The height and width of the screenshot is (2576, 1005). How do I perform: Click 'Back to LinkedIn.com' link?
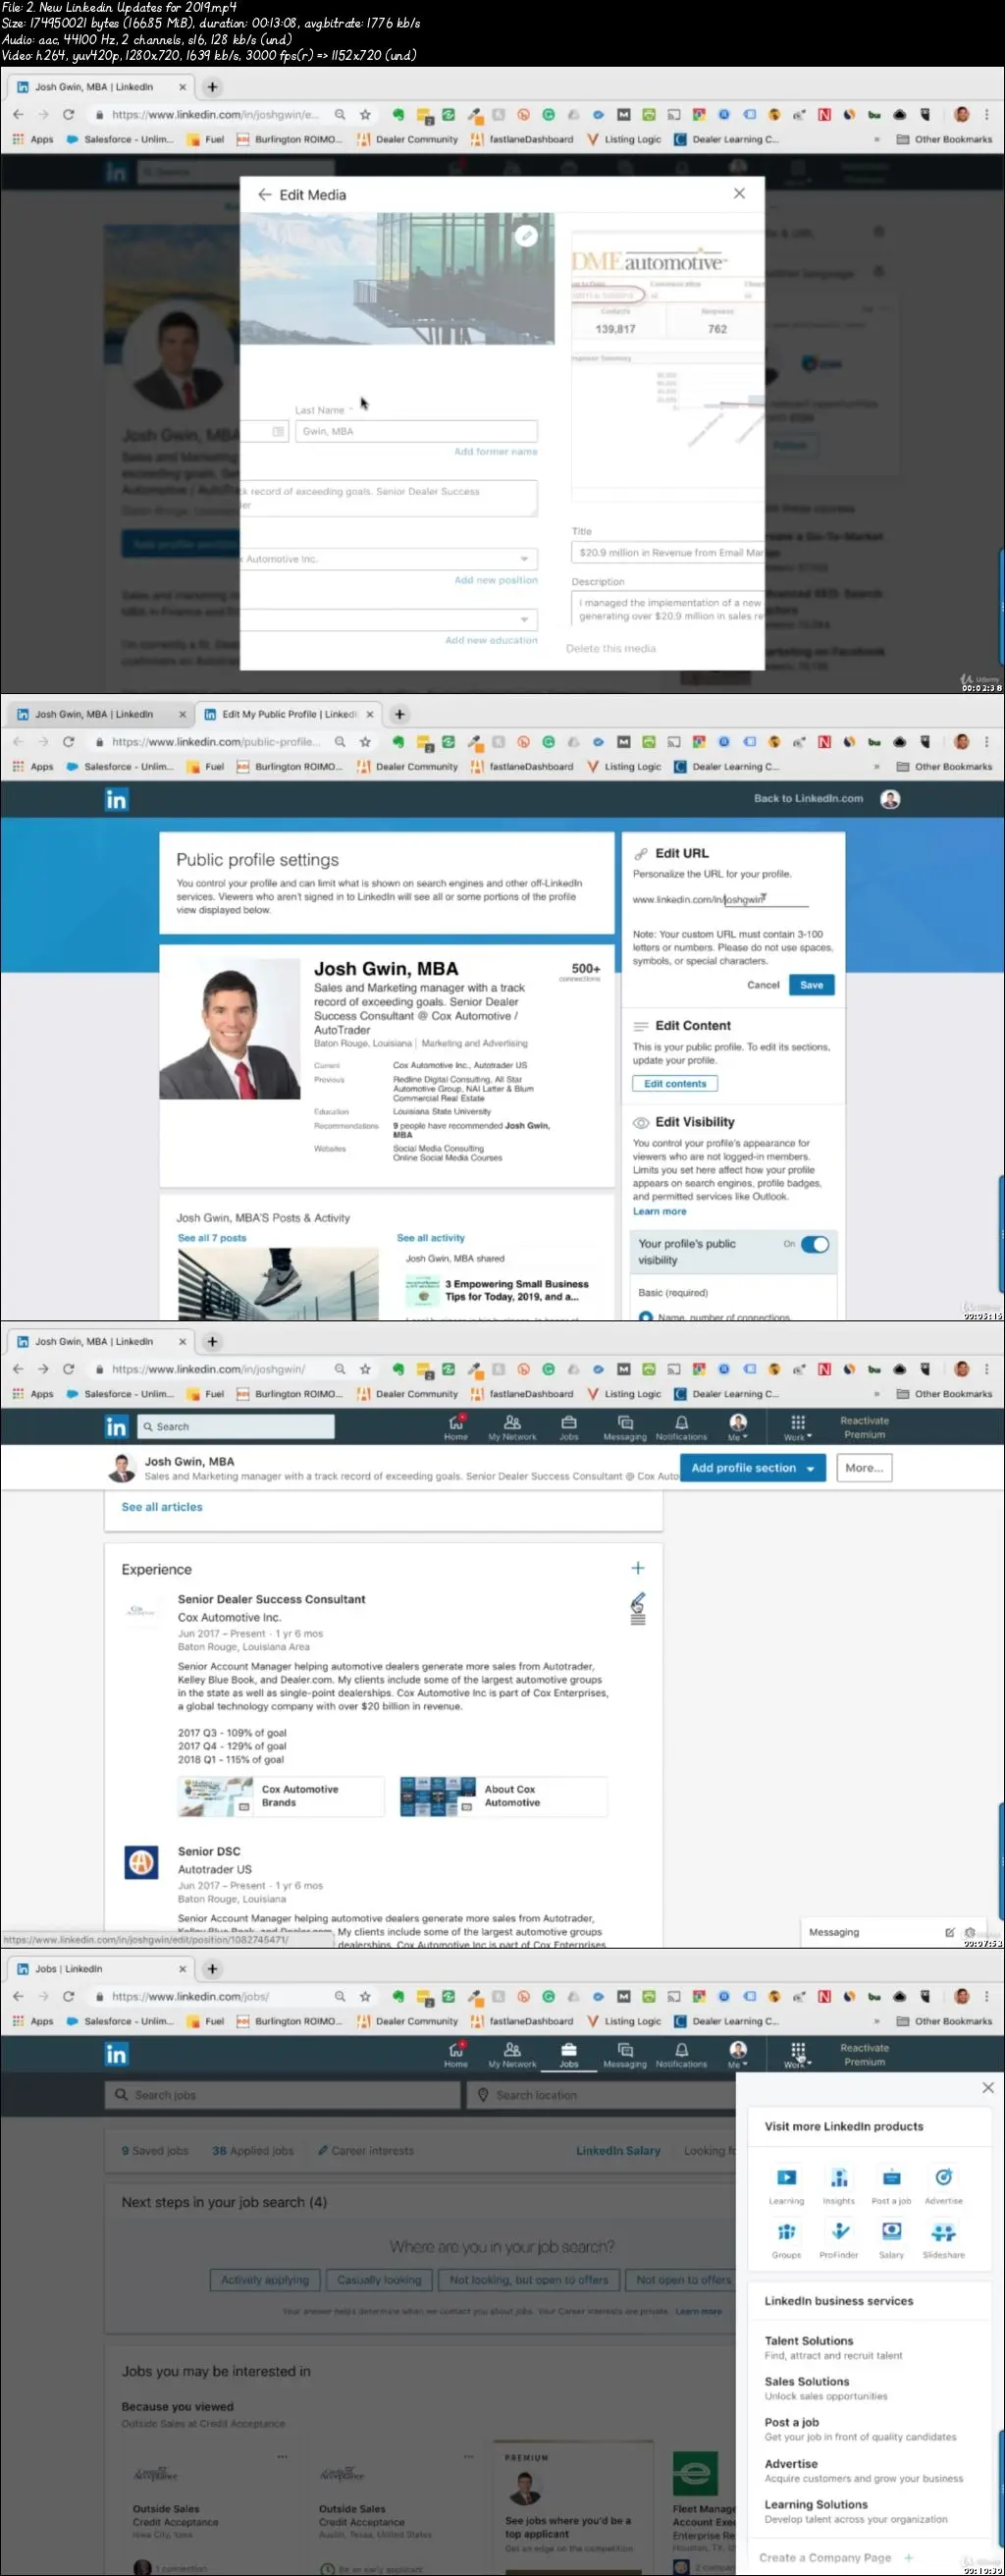[x=808, y=798]
